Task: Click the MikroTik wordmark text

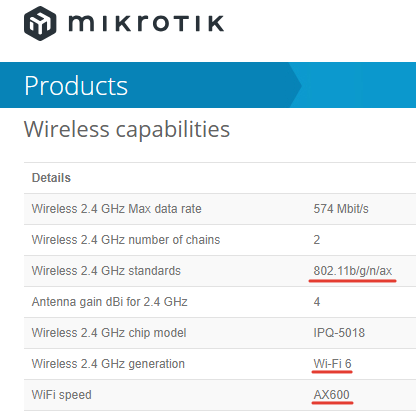Action: pyautogui.click(x=146, y=23)
